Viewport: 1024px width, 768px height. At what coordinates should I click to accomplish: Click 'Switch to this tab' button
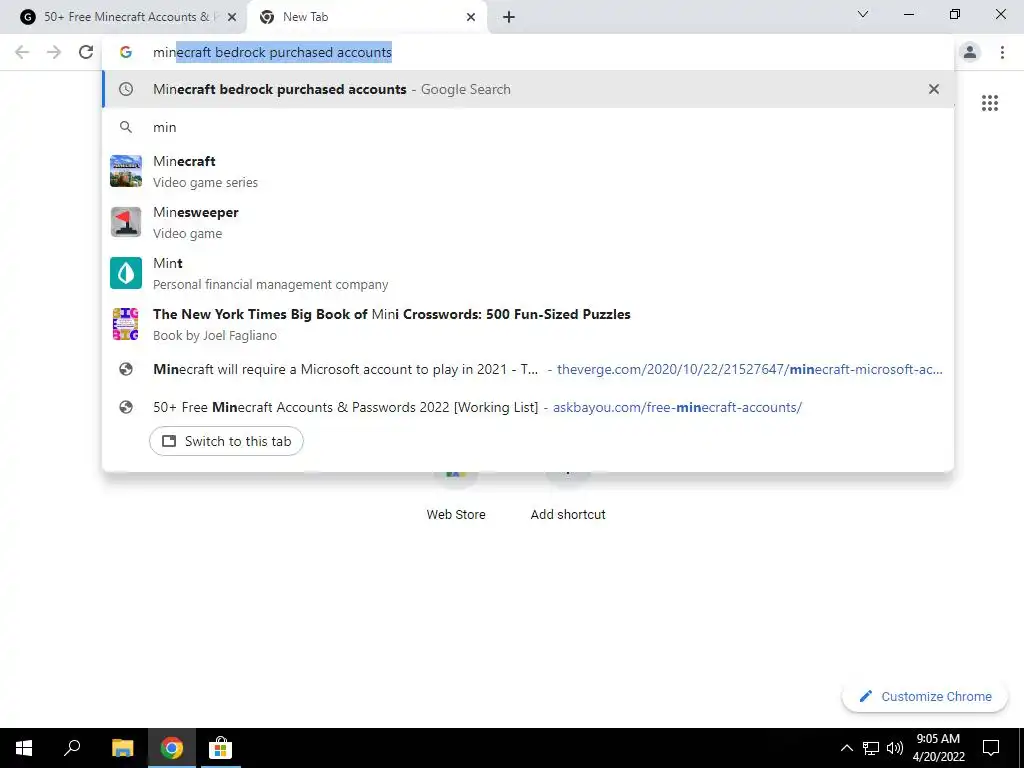pyautogui.click(x=226, y=441)
